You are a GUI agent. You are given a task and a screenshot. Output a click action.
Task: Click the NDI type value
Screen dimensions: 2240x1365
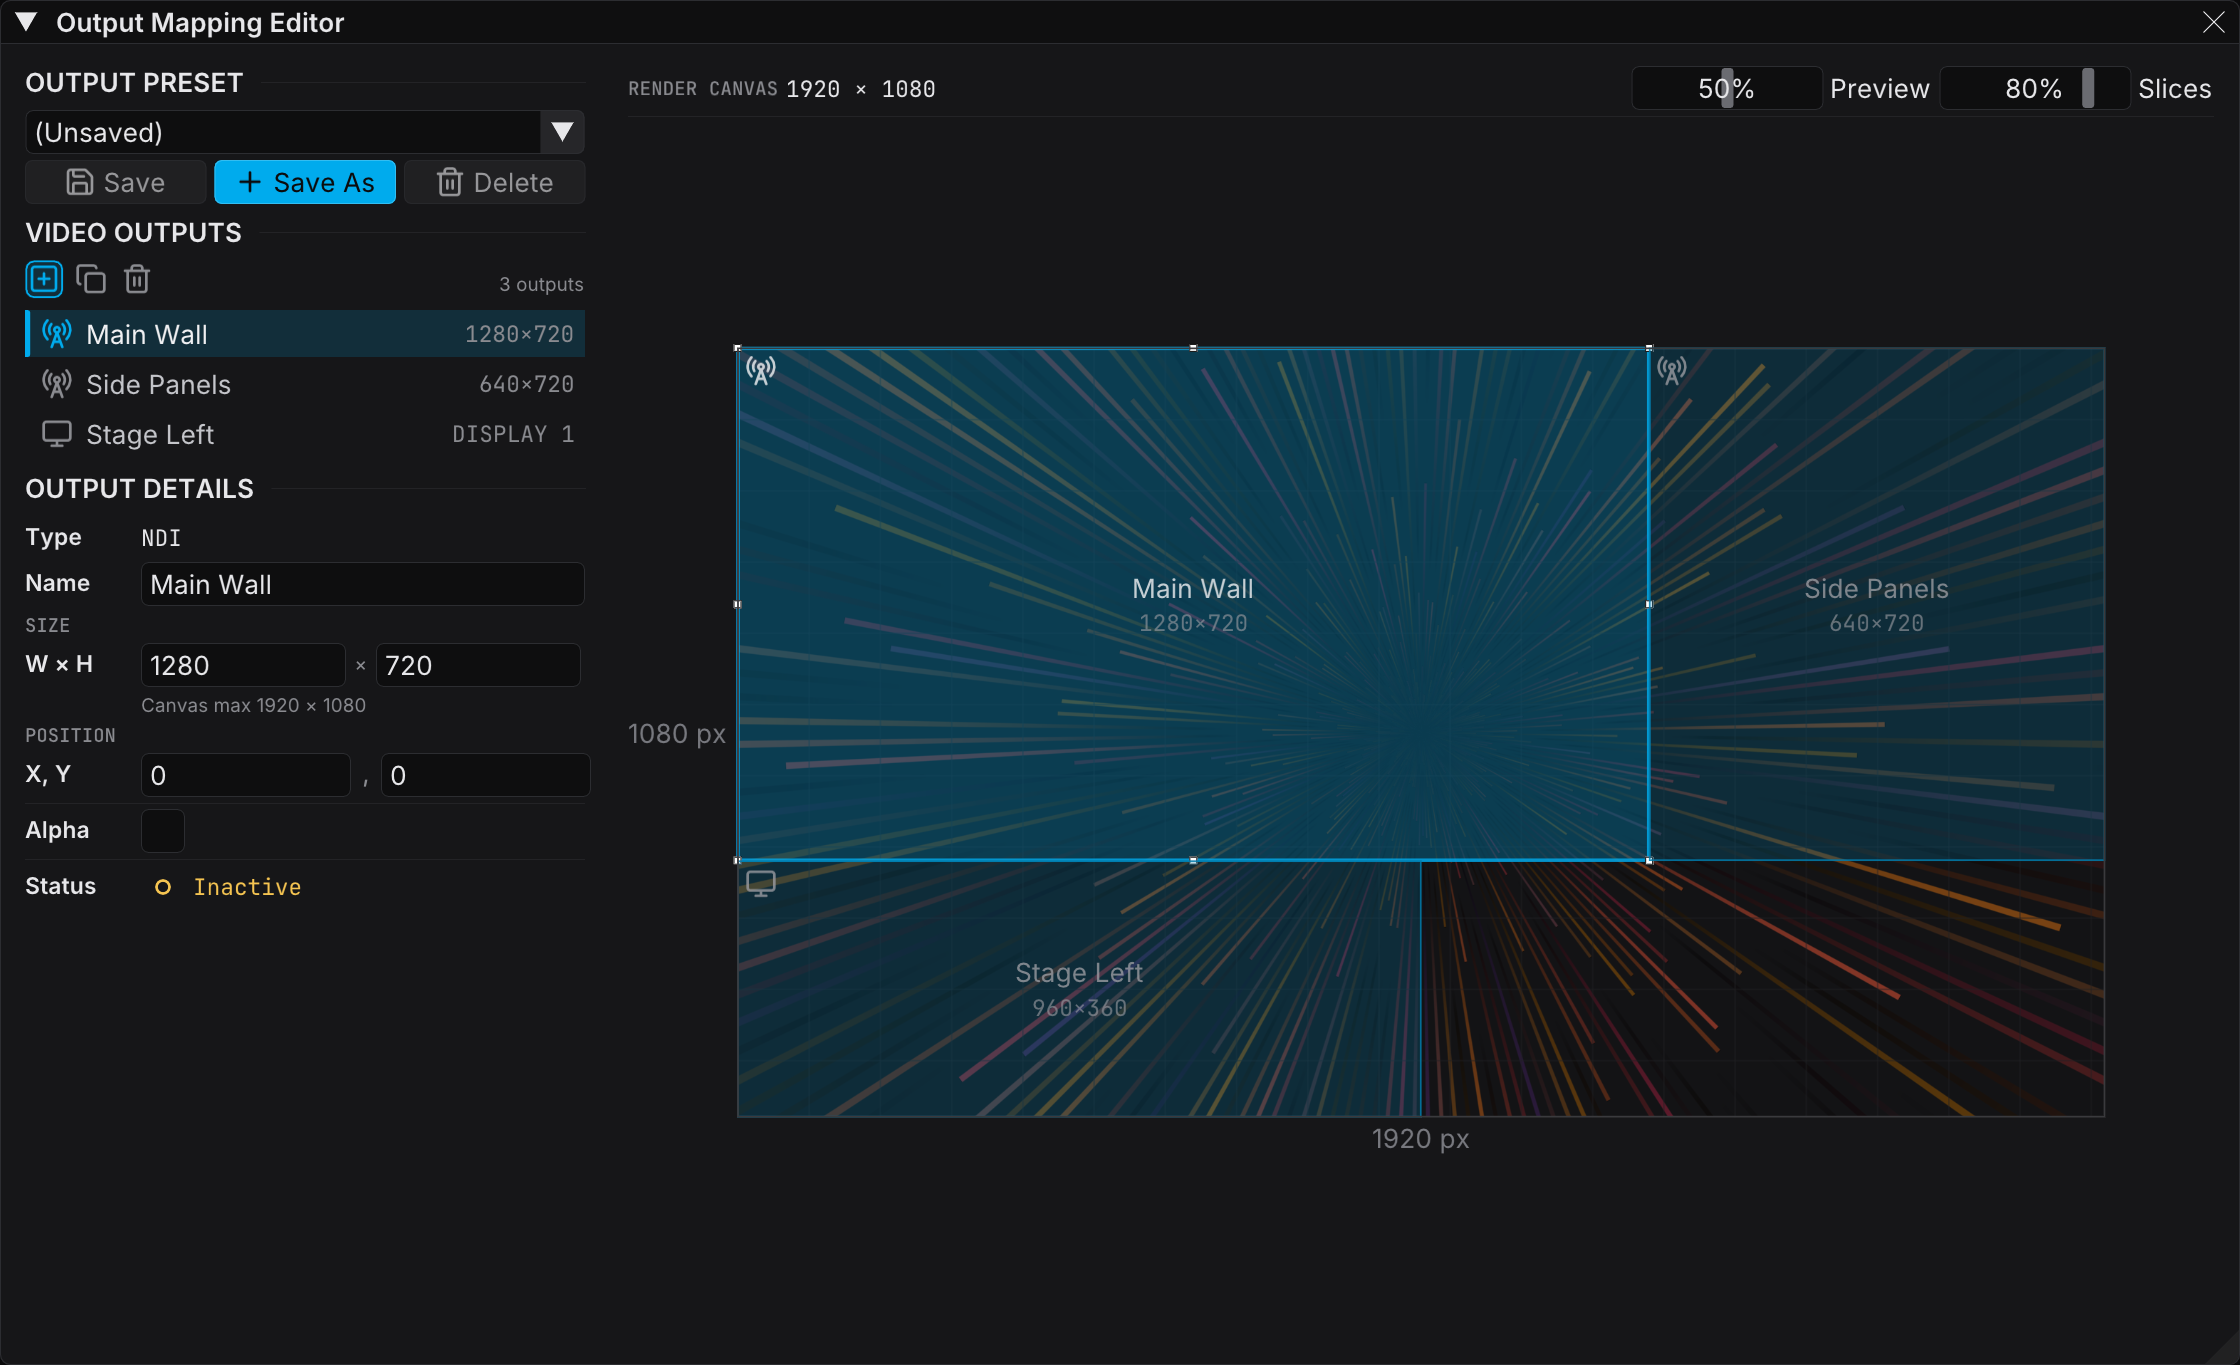tap(161, 538)
